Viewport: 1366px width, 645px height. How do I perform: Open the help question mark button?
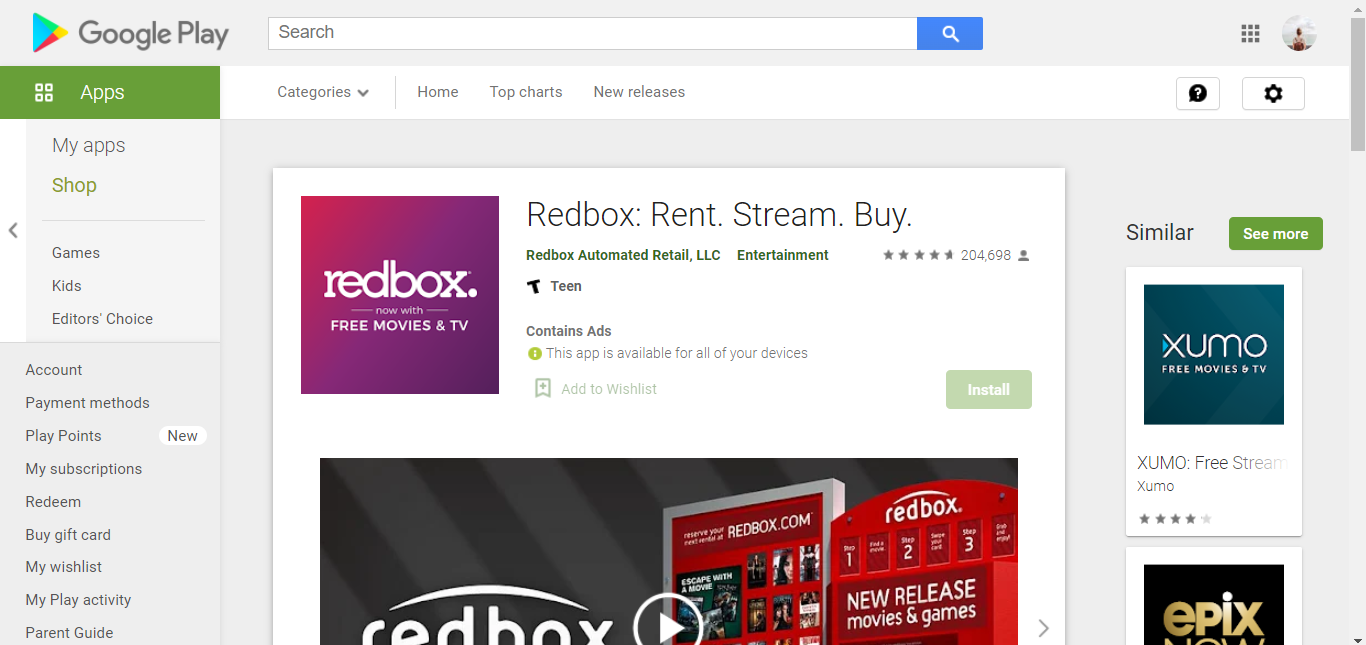(x=1198, y=93)
